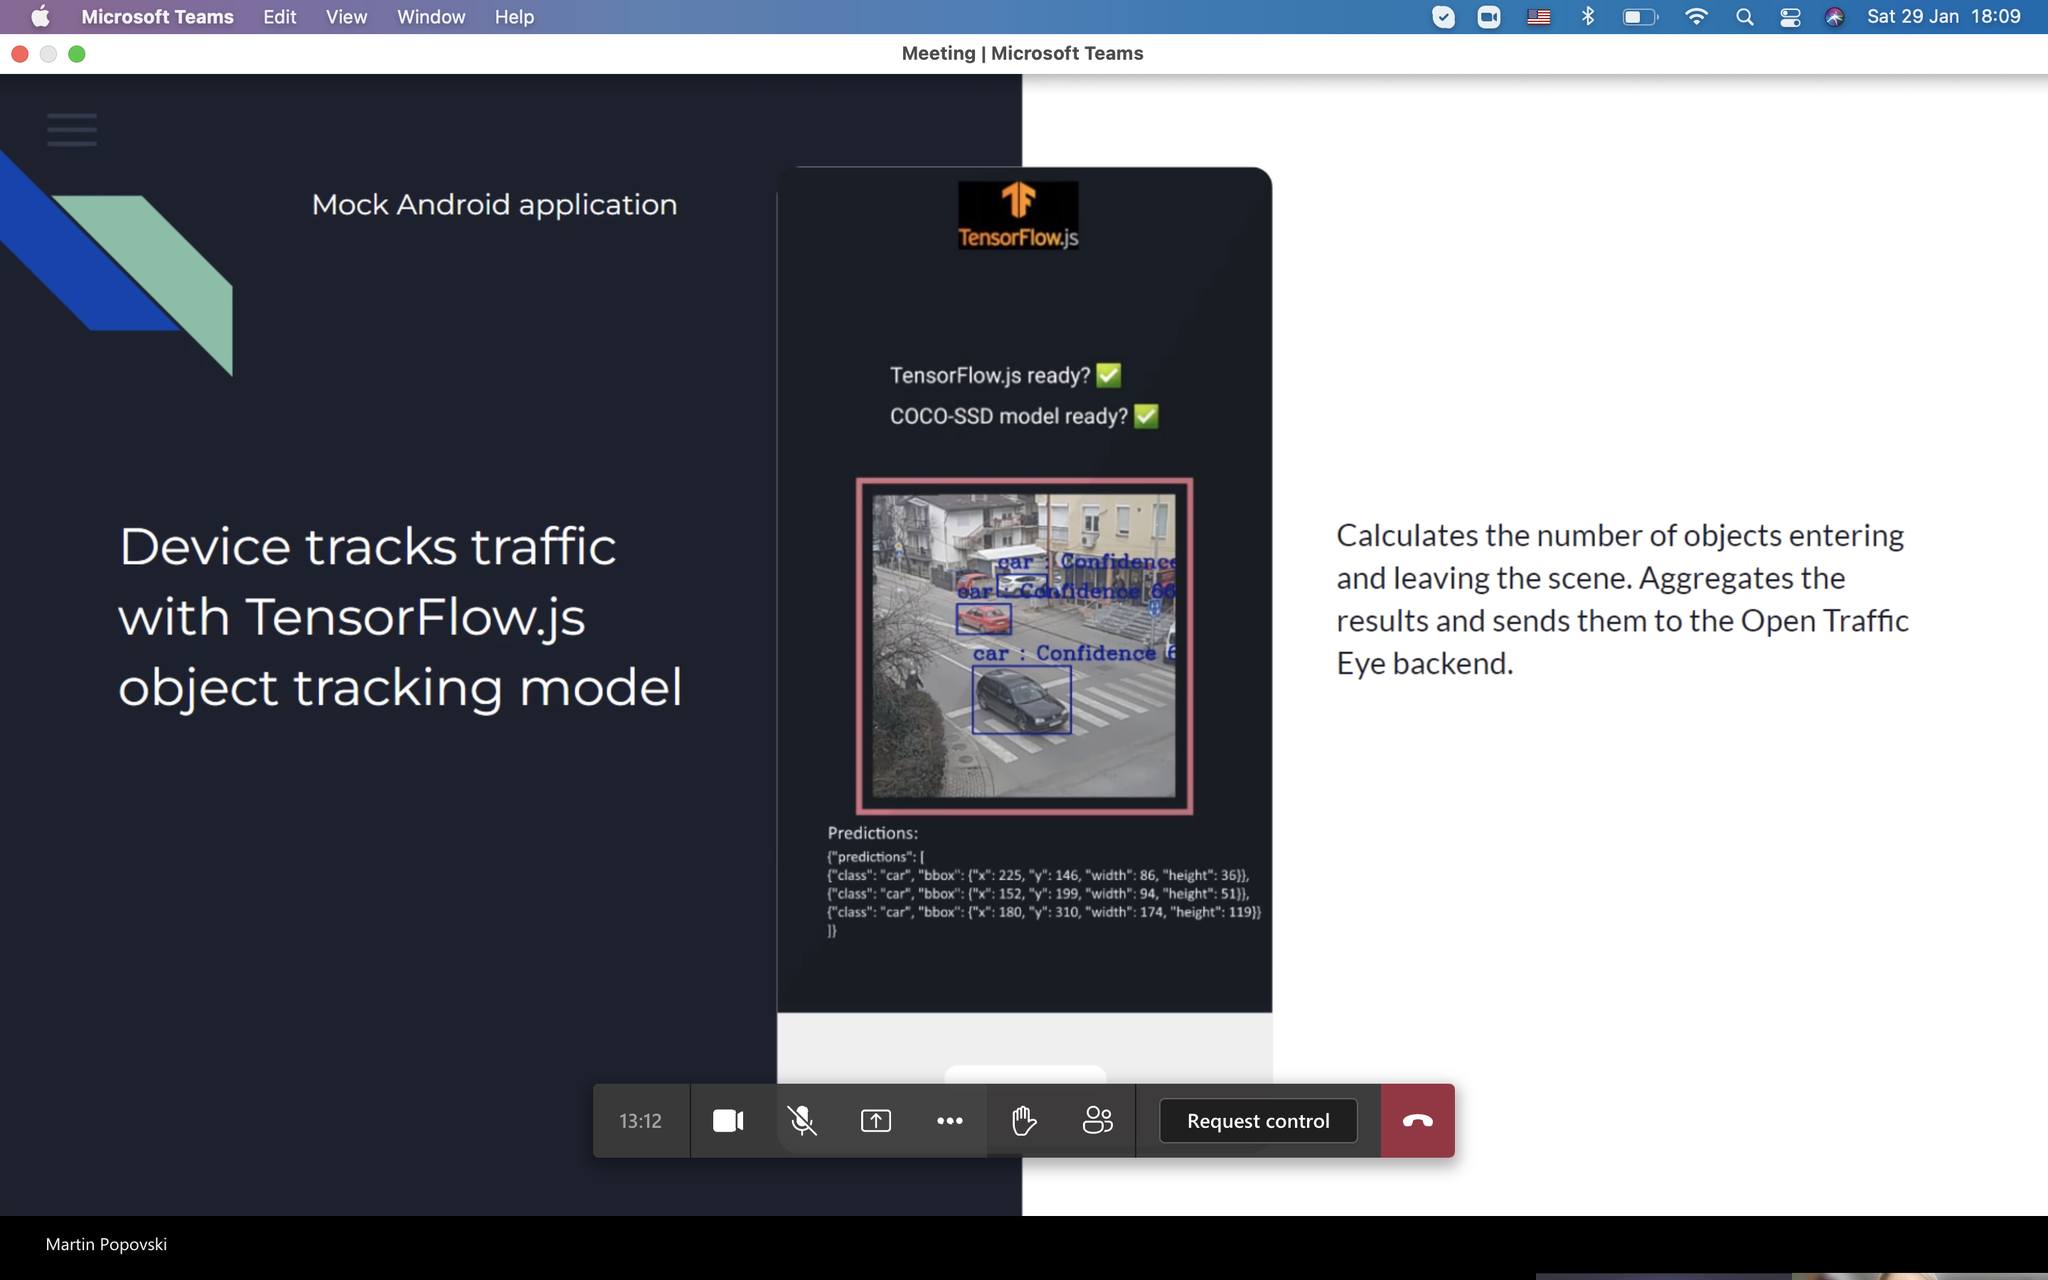Open the Edit menu

click(279, 17)
